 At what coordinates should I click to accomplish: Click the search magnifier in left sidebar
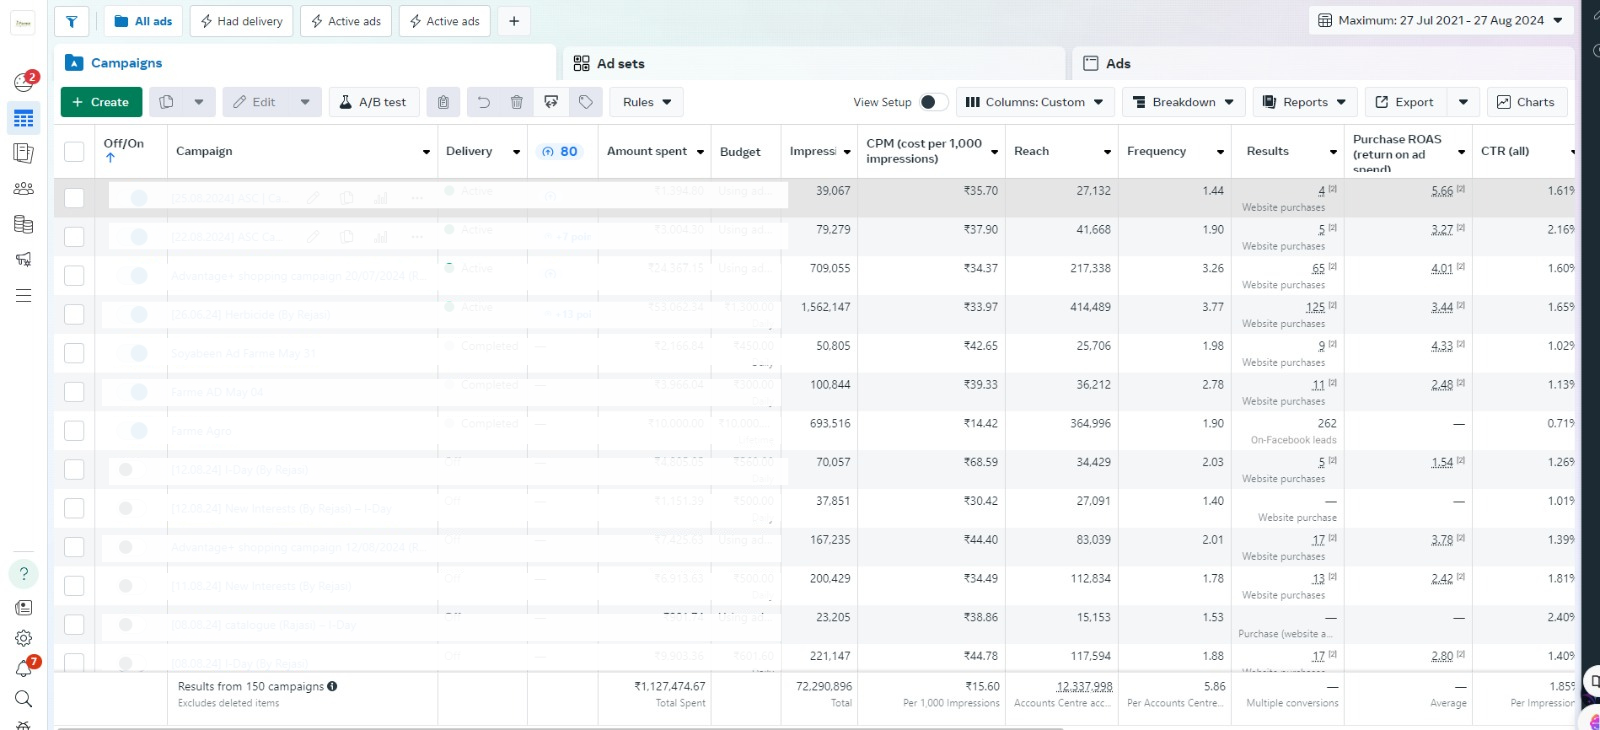click(x=23, y=699)
